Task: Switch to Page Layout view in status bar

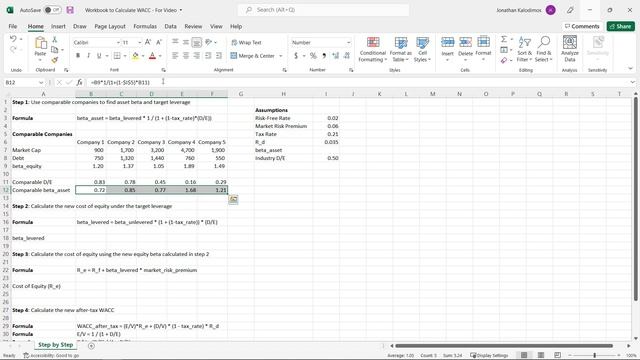Action: 541,355
